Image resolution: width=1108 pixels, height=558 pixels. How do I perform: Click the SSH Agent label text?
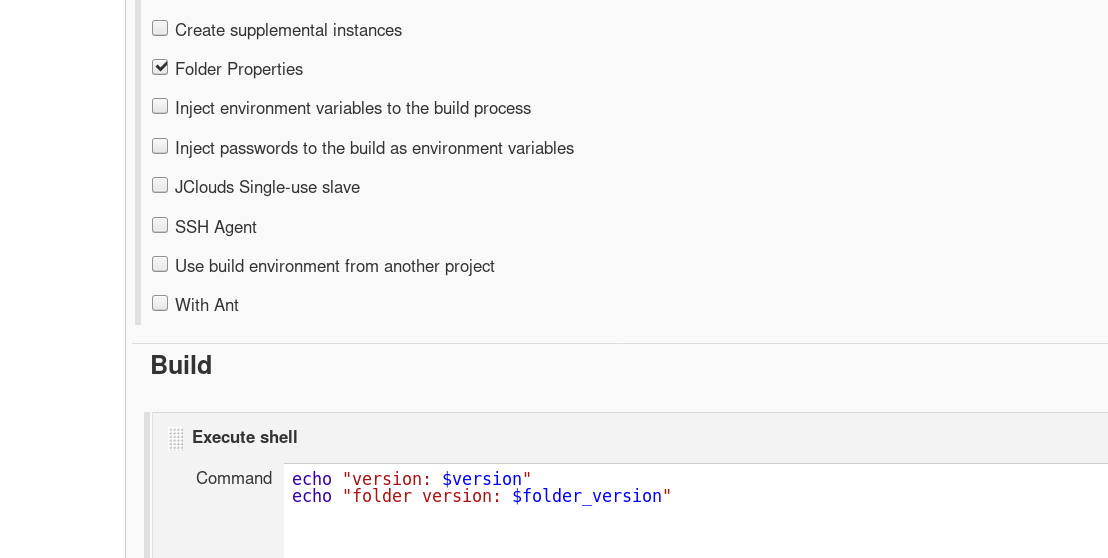(x=216, y=227)
